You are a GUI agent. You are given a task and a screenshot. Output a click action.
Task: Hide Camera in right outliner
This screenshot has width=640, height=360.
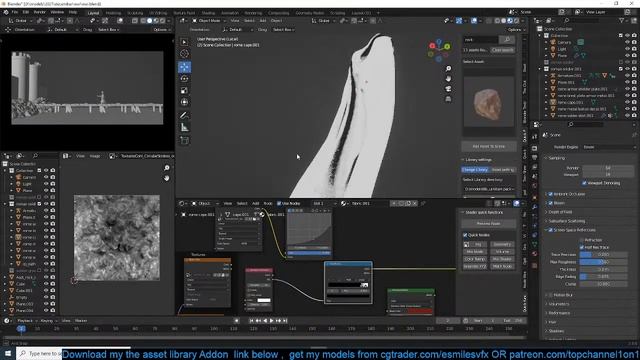[627, 42]
